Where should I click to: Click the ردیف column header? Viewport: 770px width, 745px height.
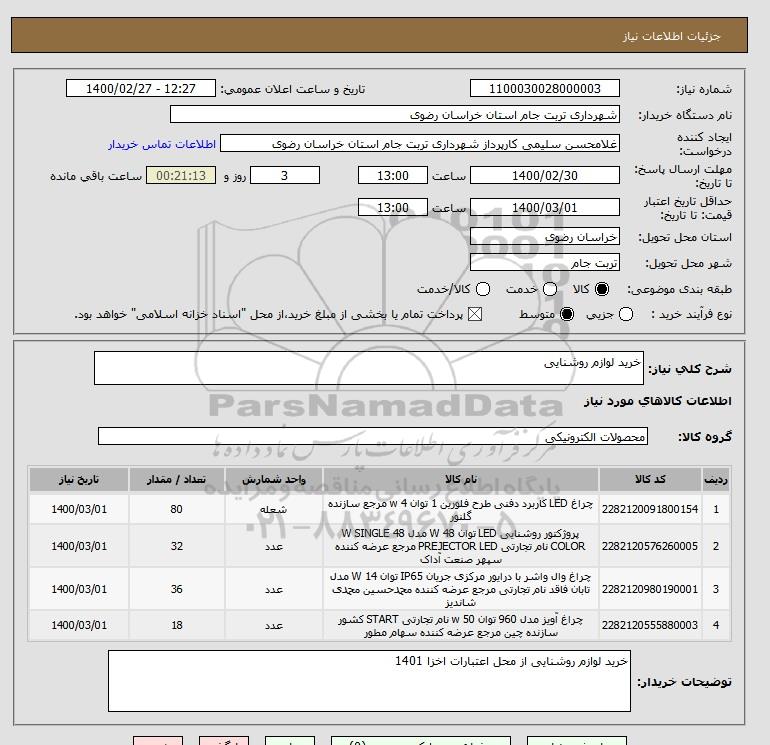[x=716, y=480]
